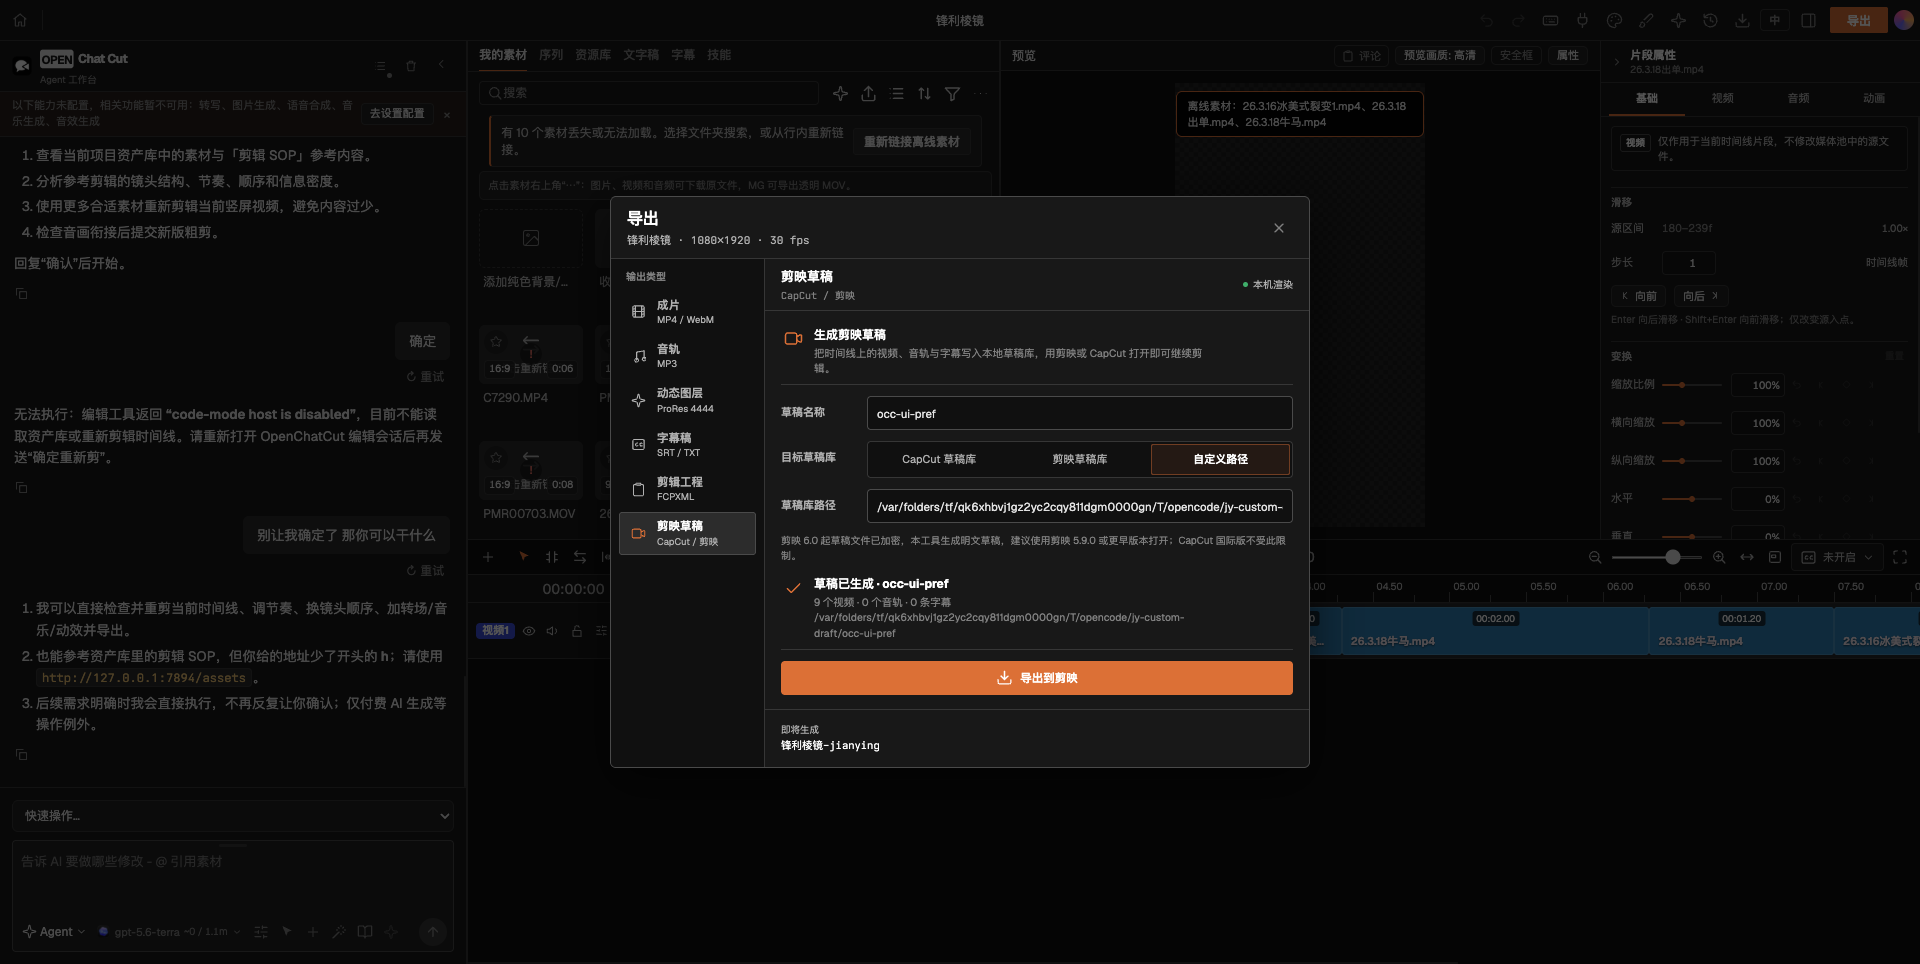Screen dimensions: 1920x964
Task: Toggle the side panel layout icon
Action: [1808, 21]
